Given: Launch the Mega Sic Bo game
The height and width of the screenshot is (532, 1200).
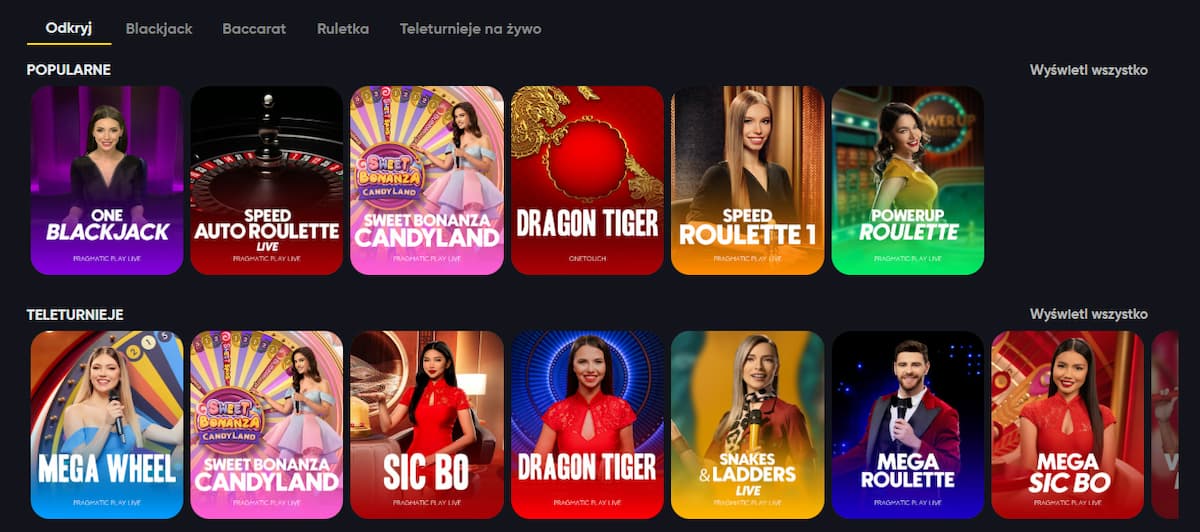Looking at the screenshot, I should pyautogui.click(x=1068, y=425).
